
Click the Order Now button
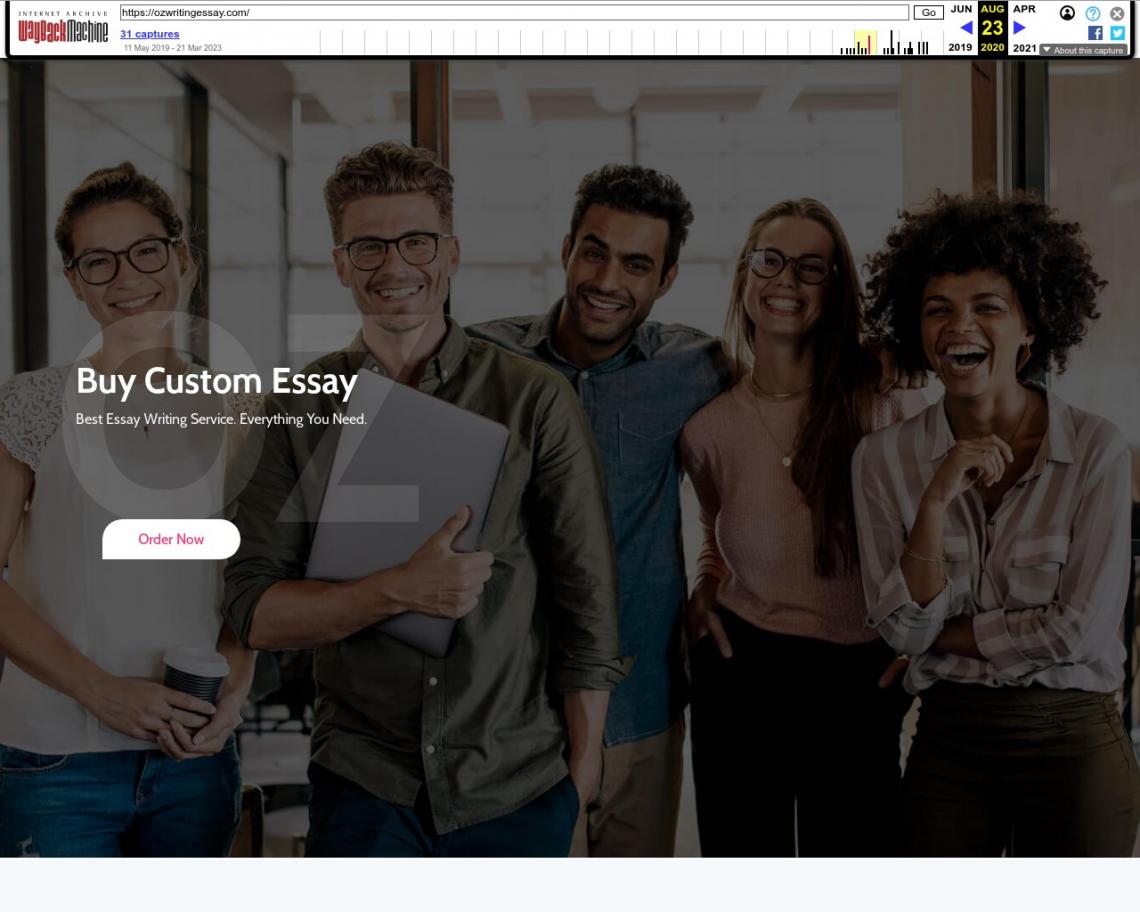click(171, 539)
